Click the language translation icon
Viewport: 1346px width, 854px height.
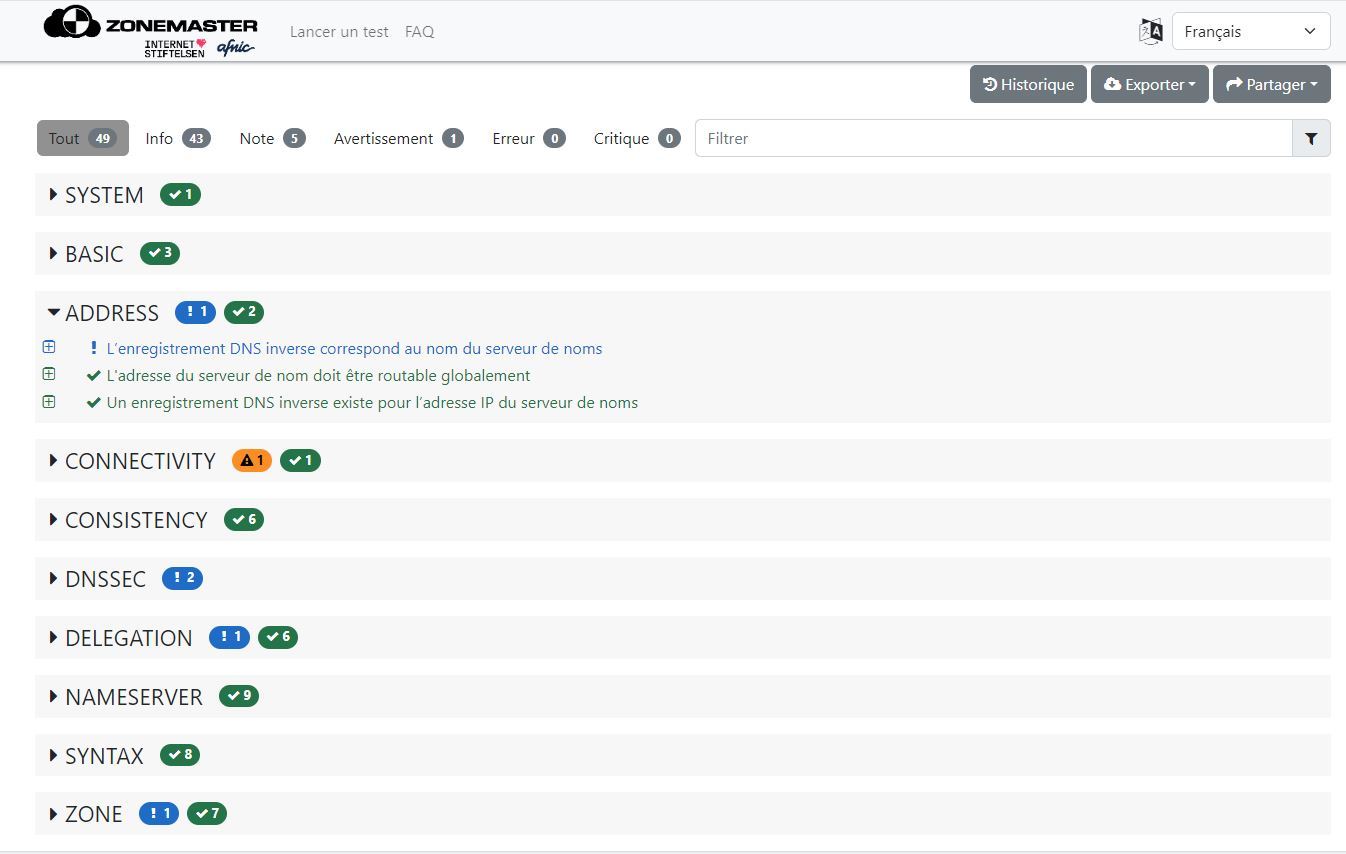pyautogui.click(x=1151, y=31)
